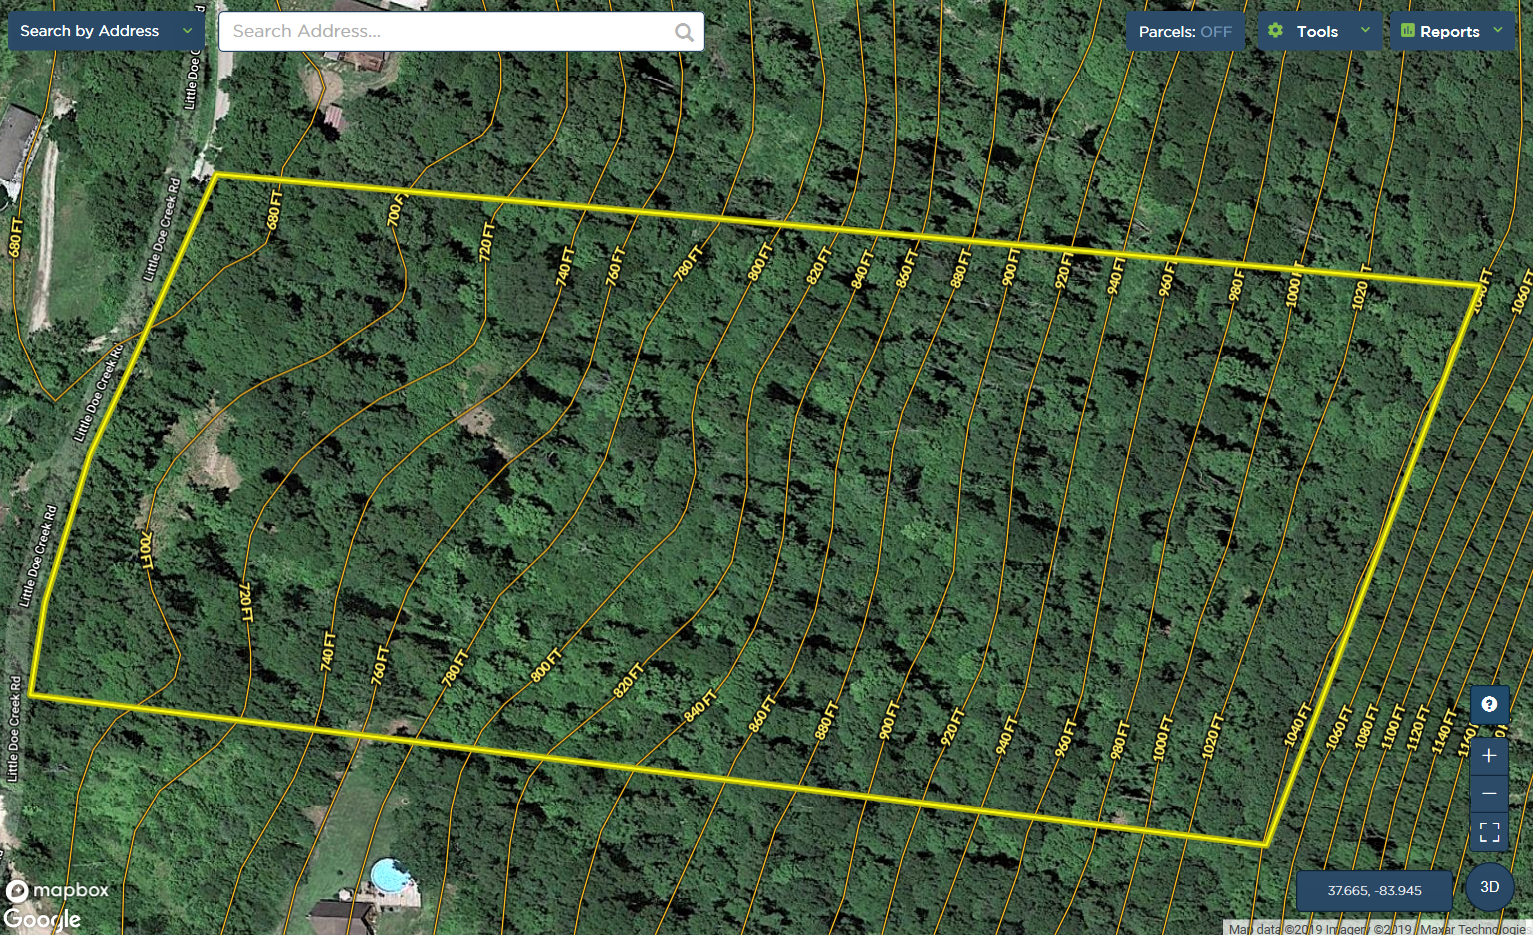The image size is (1533, 935).
Task: Click the green gear icon beside Tools
Action: (x=1275, y=31)
